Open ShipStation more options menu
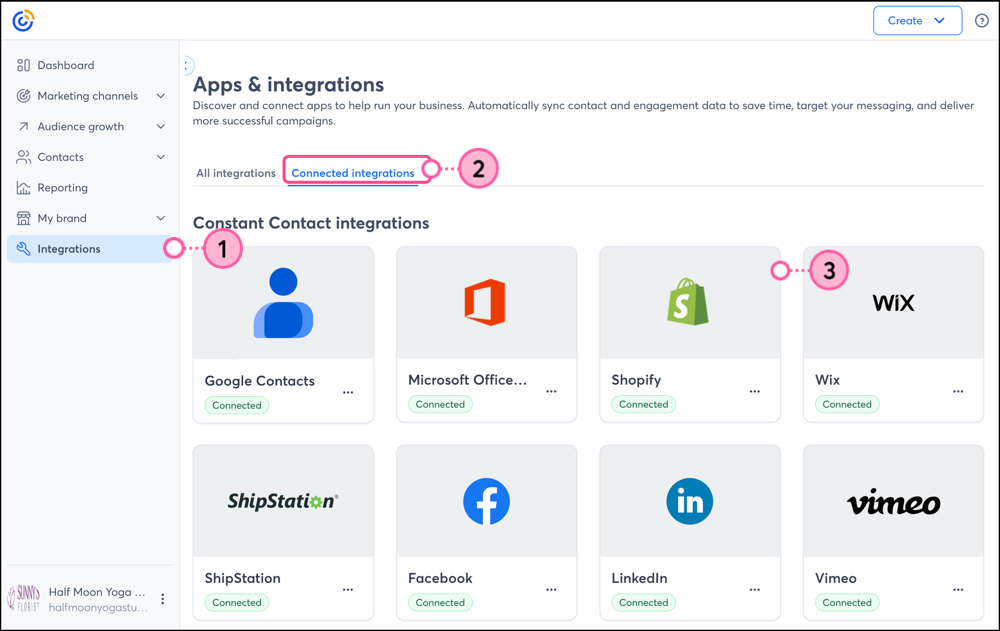Screen dimensions: 1000x631 point(348,590)
